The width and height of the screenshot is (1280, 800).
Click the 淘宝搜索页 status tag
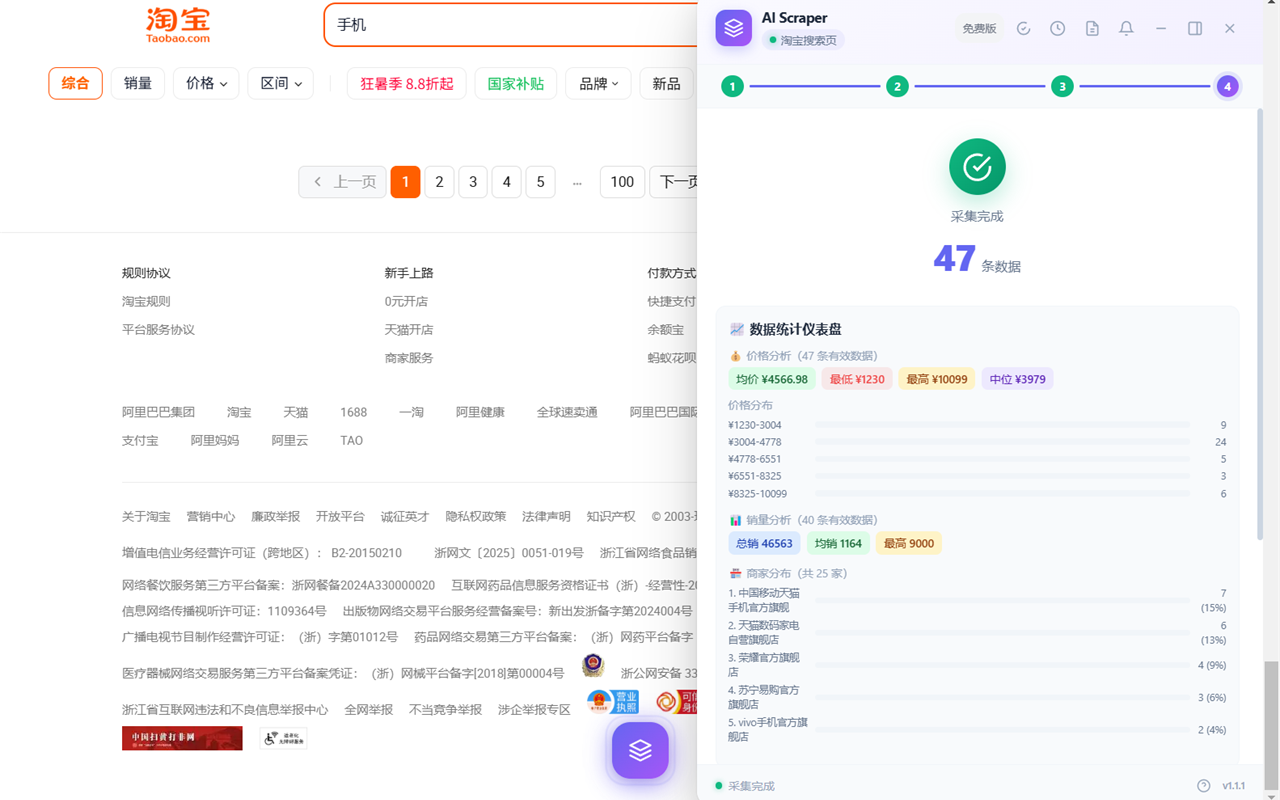coord(804,40)
